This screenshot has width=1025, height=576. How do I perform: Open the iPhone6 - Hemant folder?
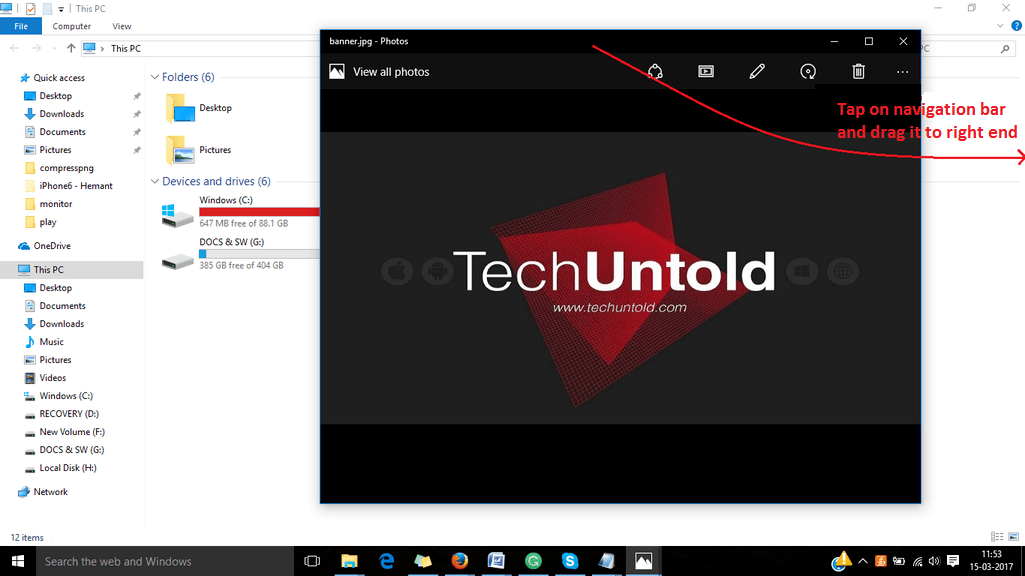(x=69, y=186)
